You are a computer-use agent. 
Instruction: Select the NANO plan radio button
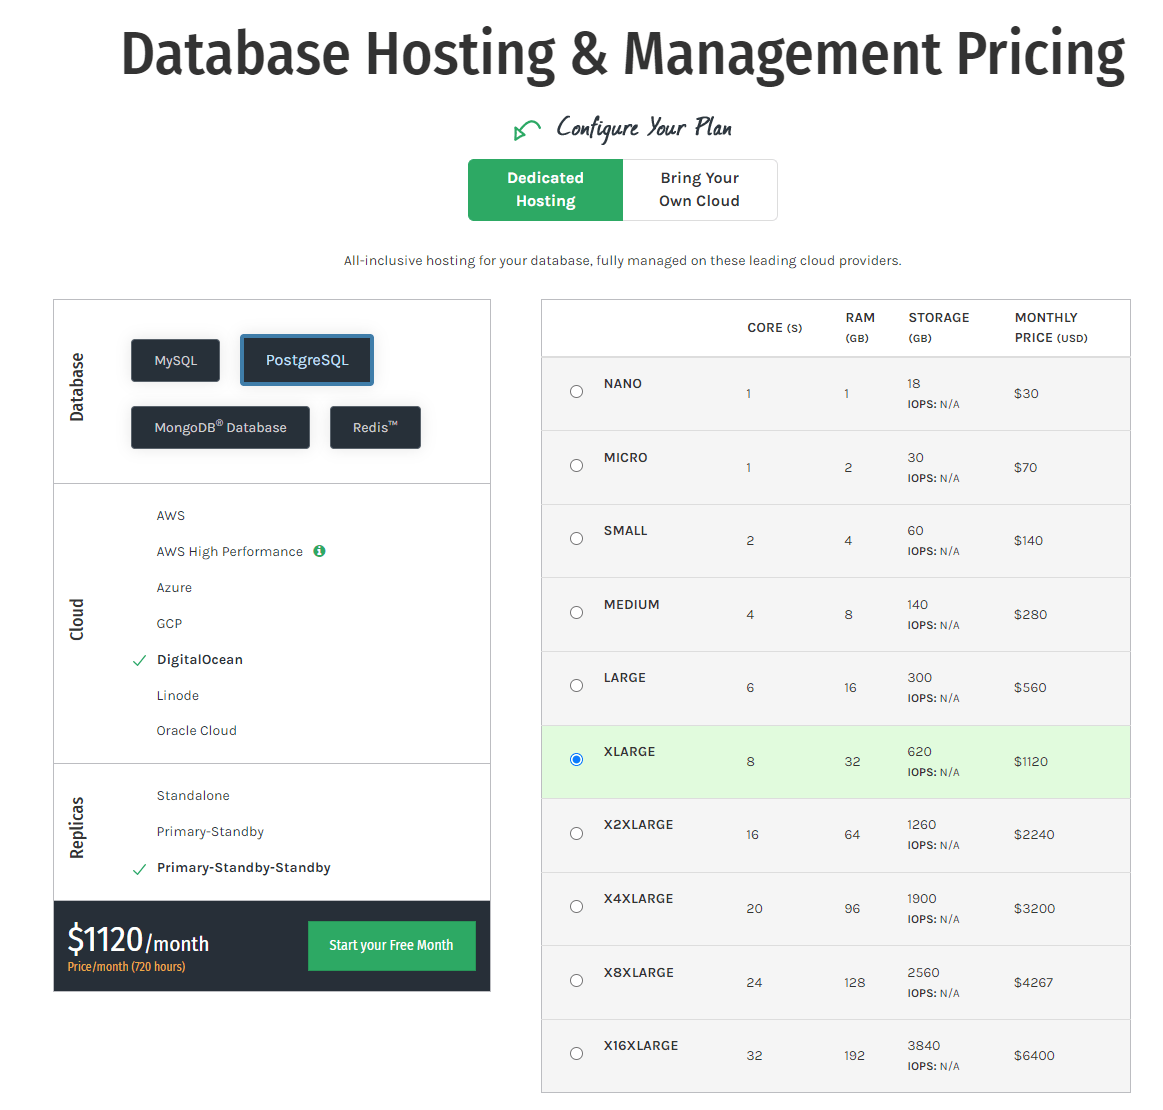(x=576, y=391)
